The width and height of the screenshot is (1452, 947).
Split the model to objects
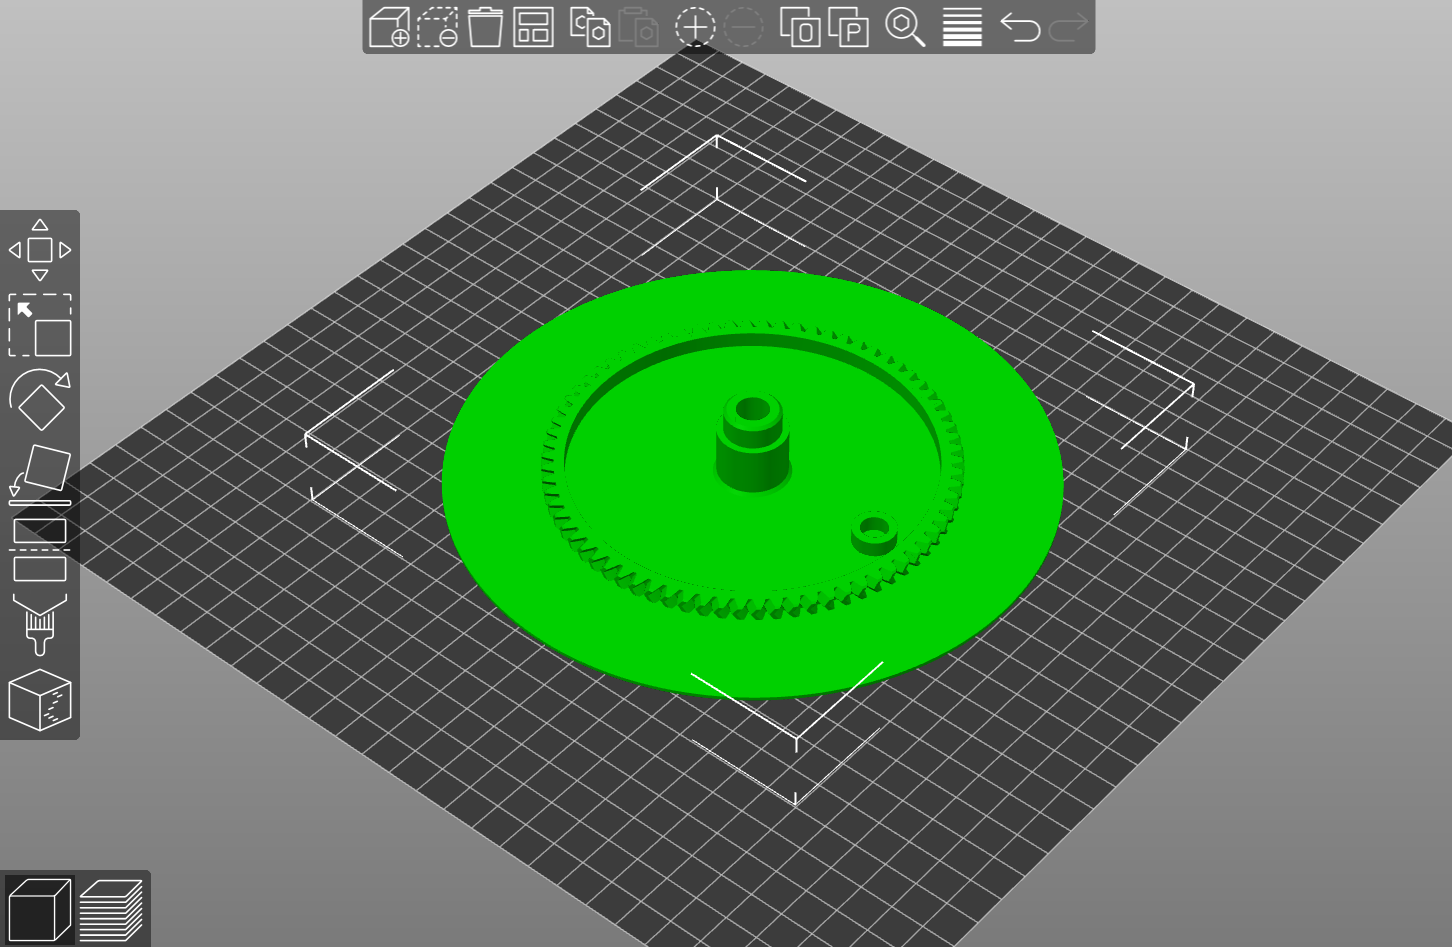(x=800, y=27)
